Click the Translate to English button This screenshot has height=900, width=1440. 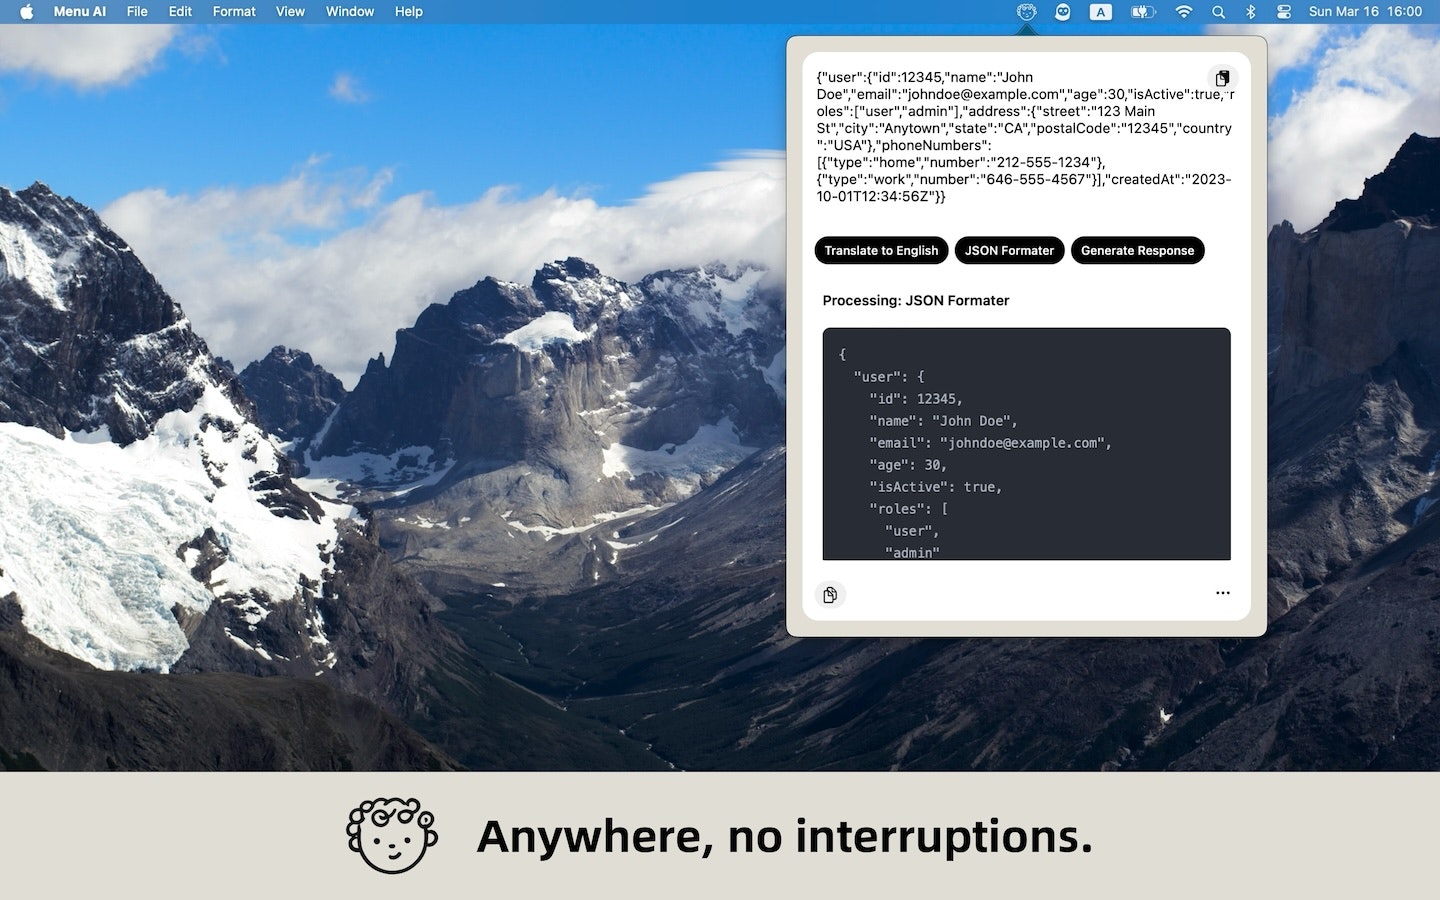point(881,251)
